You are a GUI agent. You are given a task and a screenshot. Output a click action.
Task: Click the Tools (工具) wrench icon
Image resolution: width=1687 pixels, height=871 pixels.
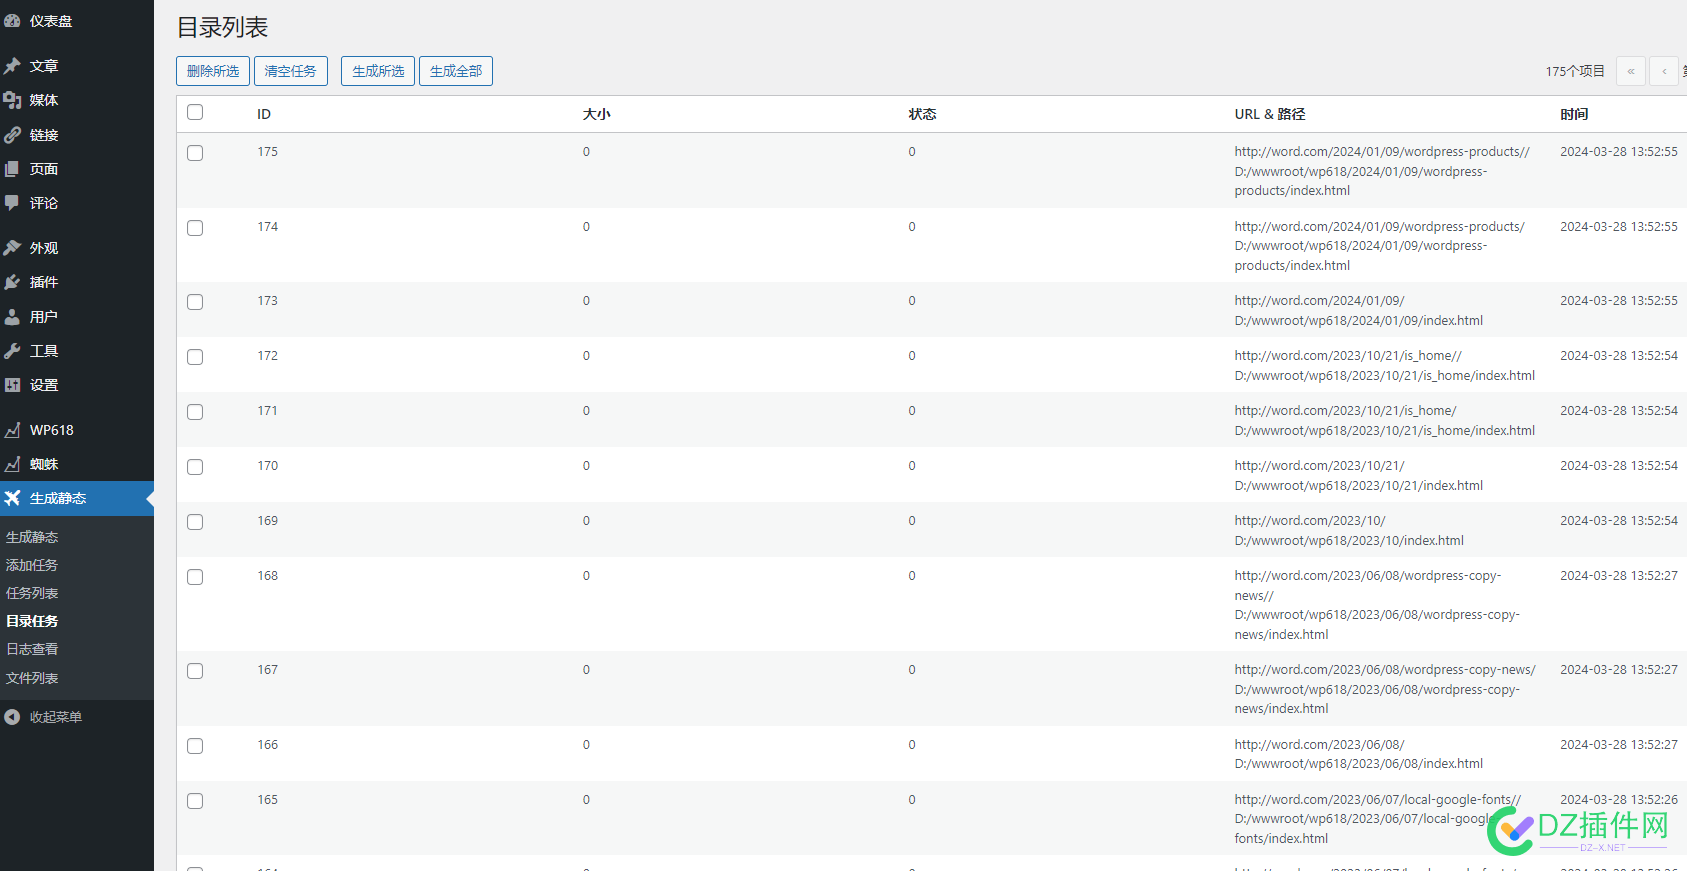12,351
